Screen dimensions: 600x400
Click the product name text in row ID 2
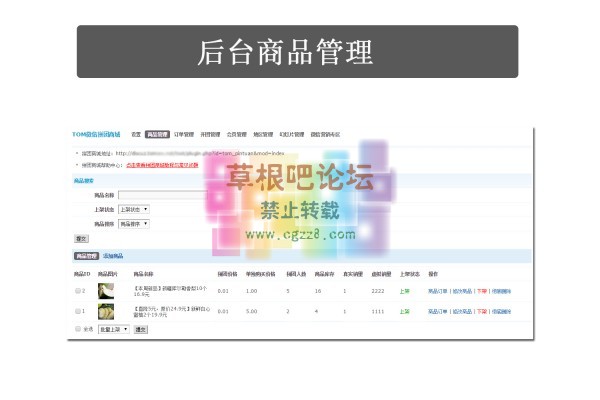pos(171,291)
